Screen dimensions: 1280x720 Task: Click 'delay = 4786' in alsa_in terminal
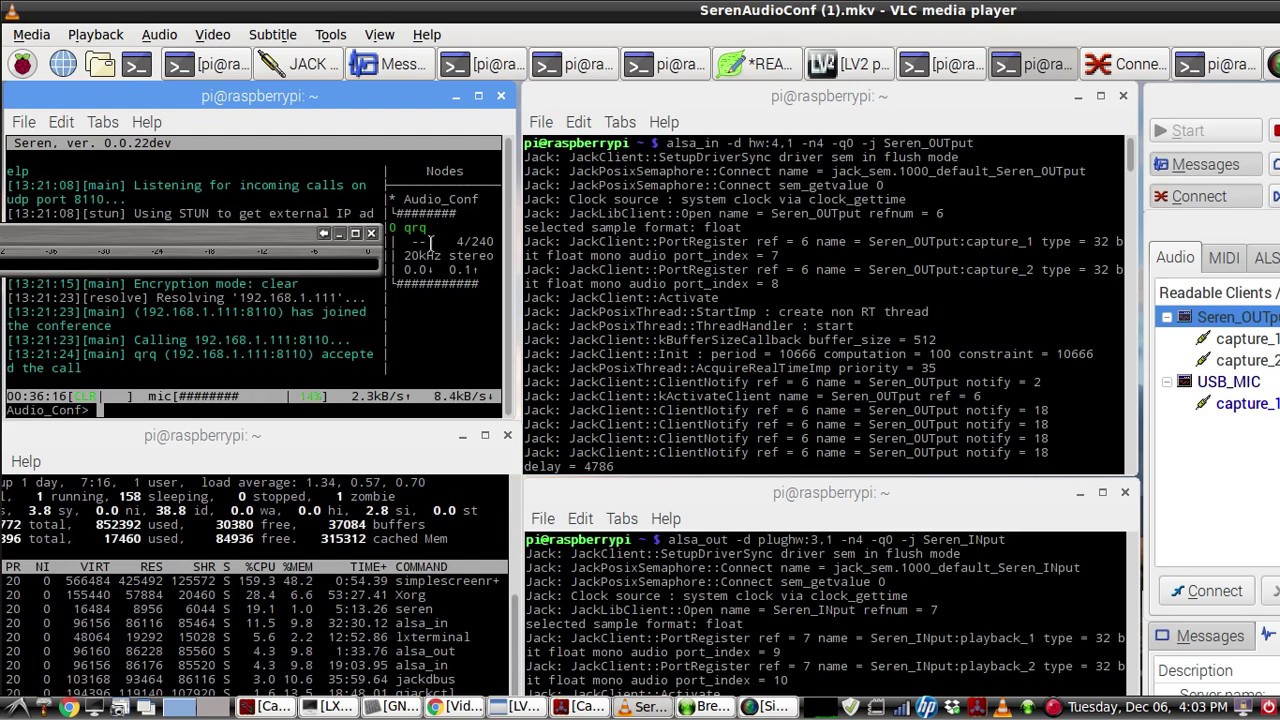pos(568,467)
